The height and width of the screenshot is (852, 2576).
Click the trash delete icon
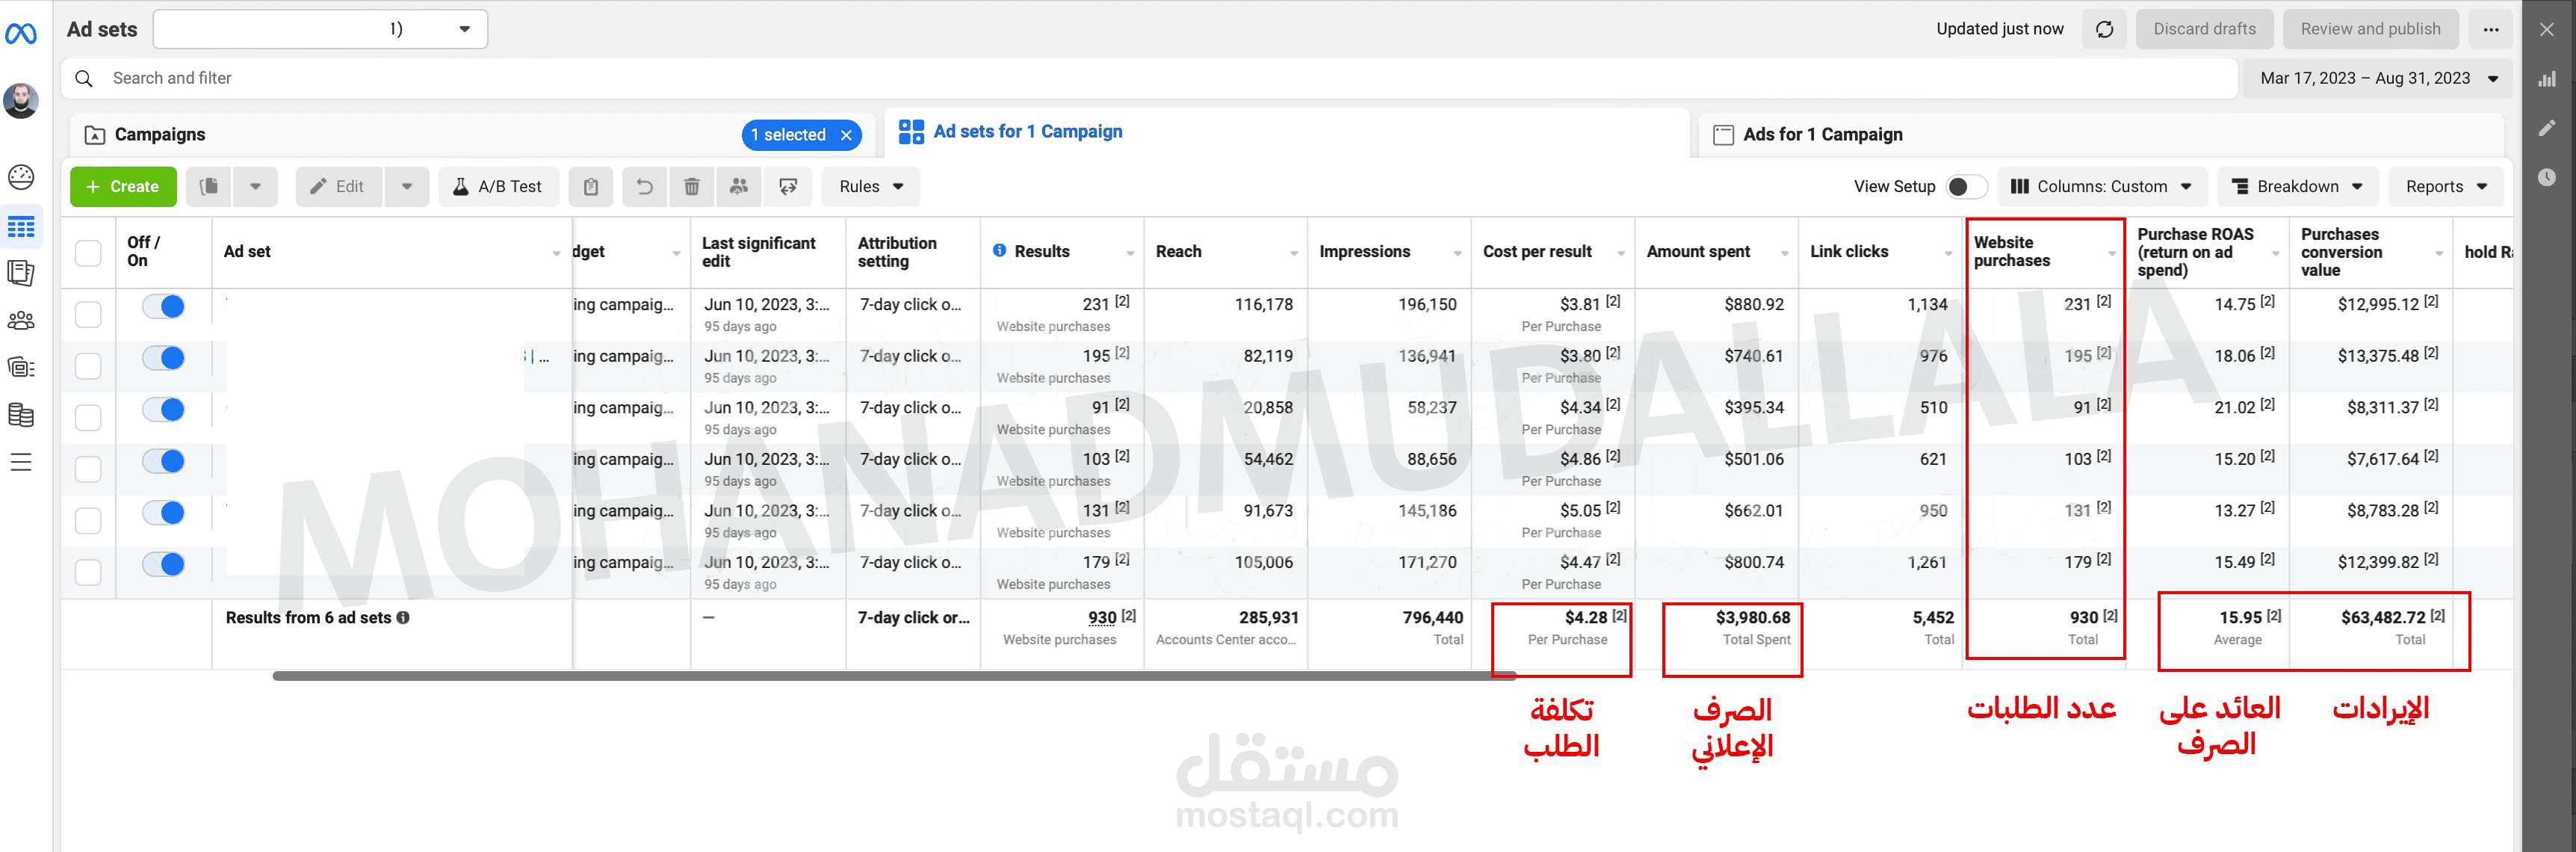[x=691, y=187]
